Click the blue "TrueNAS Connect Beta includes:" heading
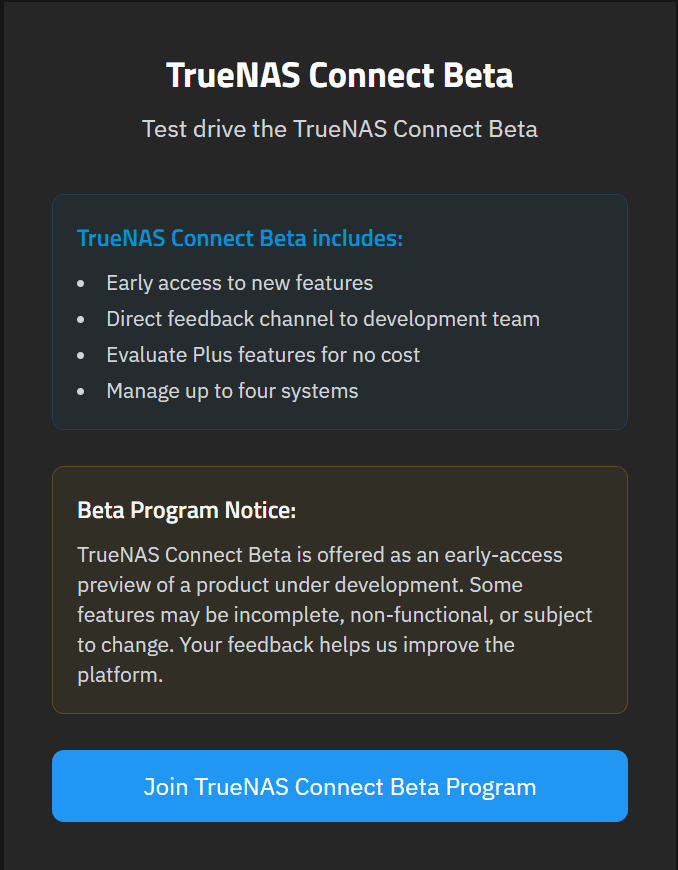Image resolution: width=678 pixels, height=870 pixels. 240,238
